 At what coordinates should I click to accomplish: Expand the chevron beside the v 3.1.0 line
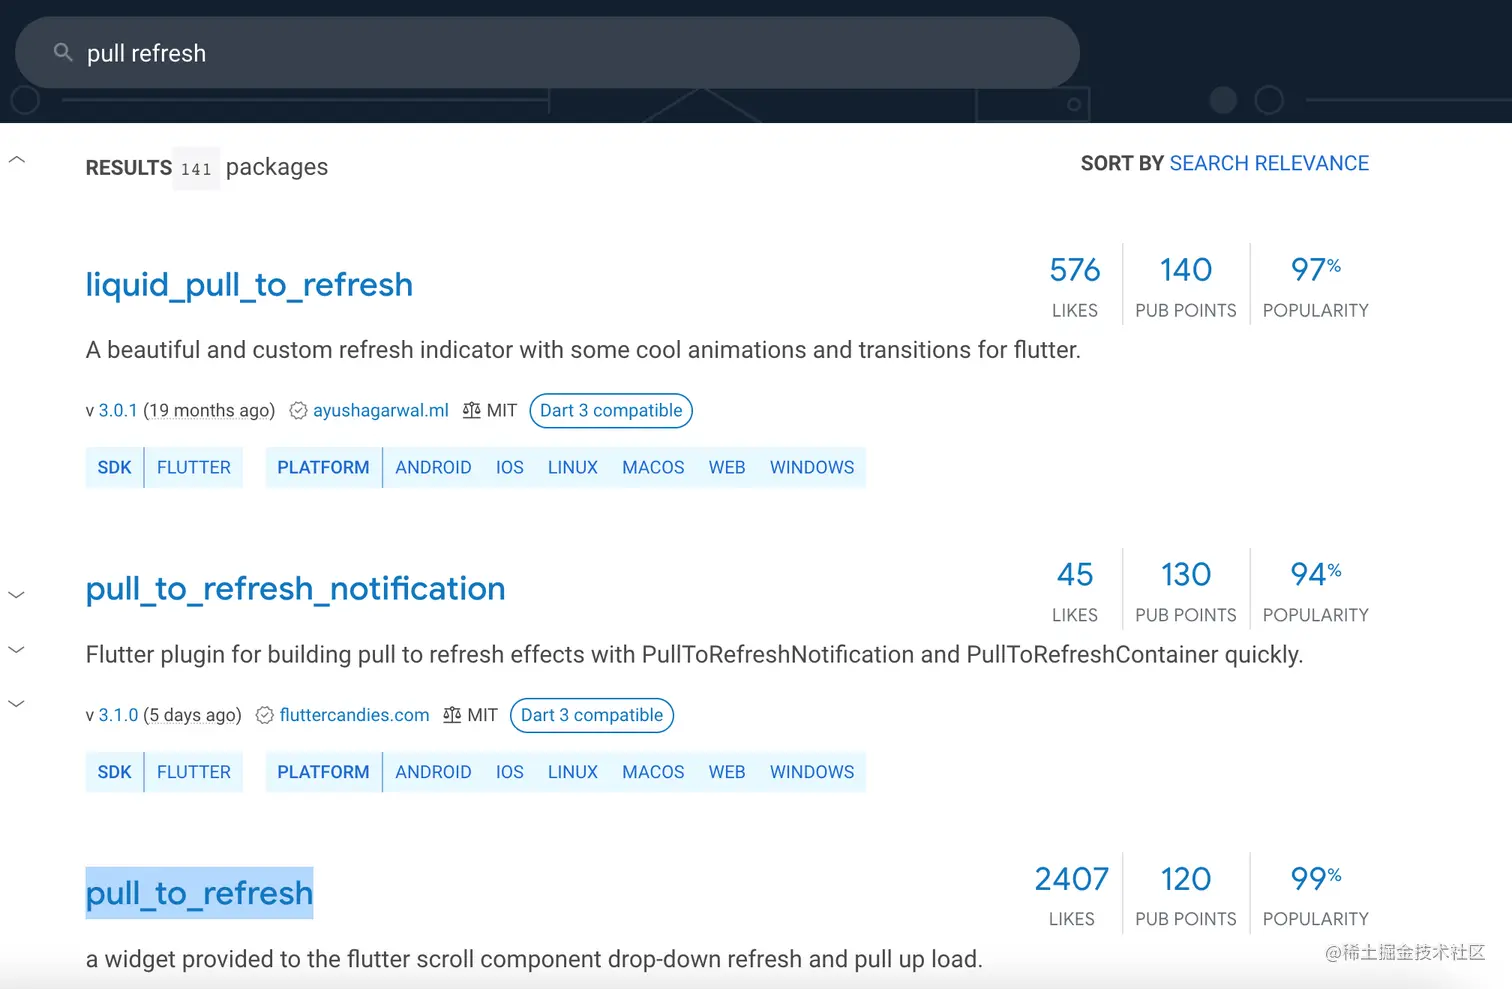point(17,704)
